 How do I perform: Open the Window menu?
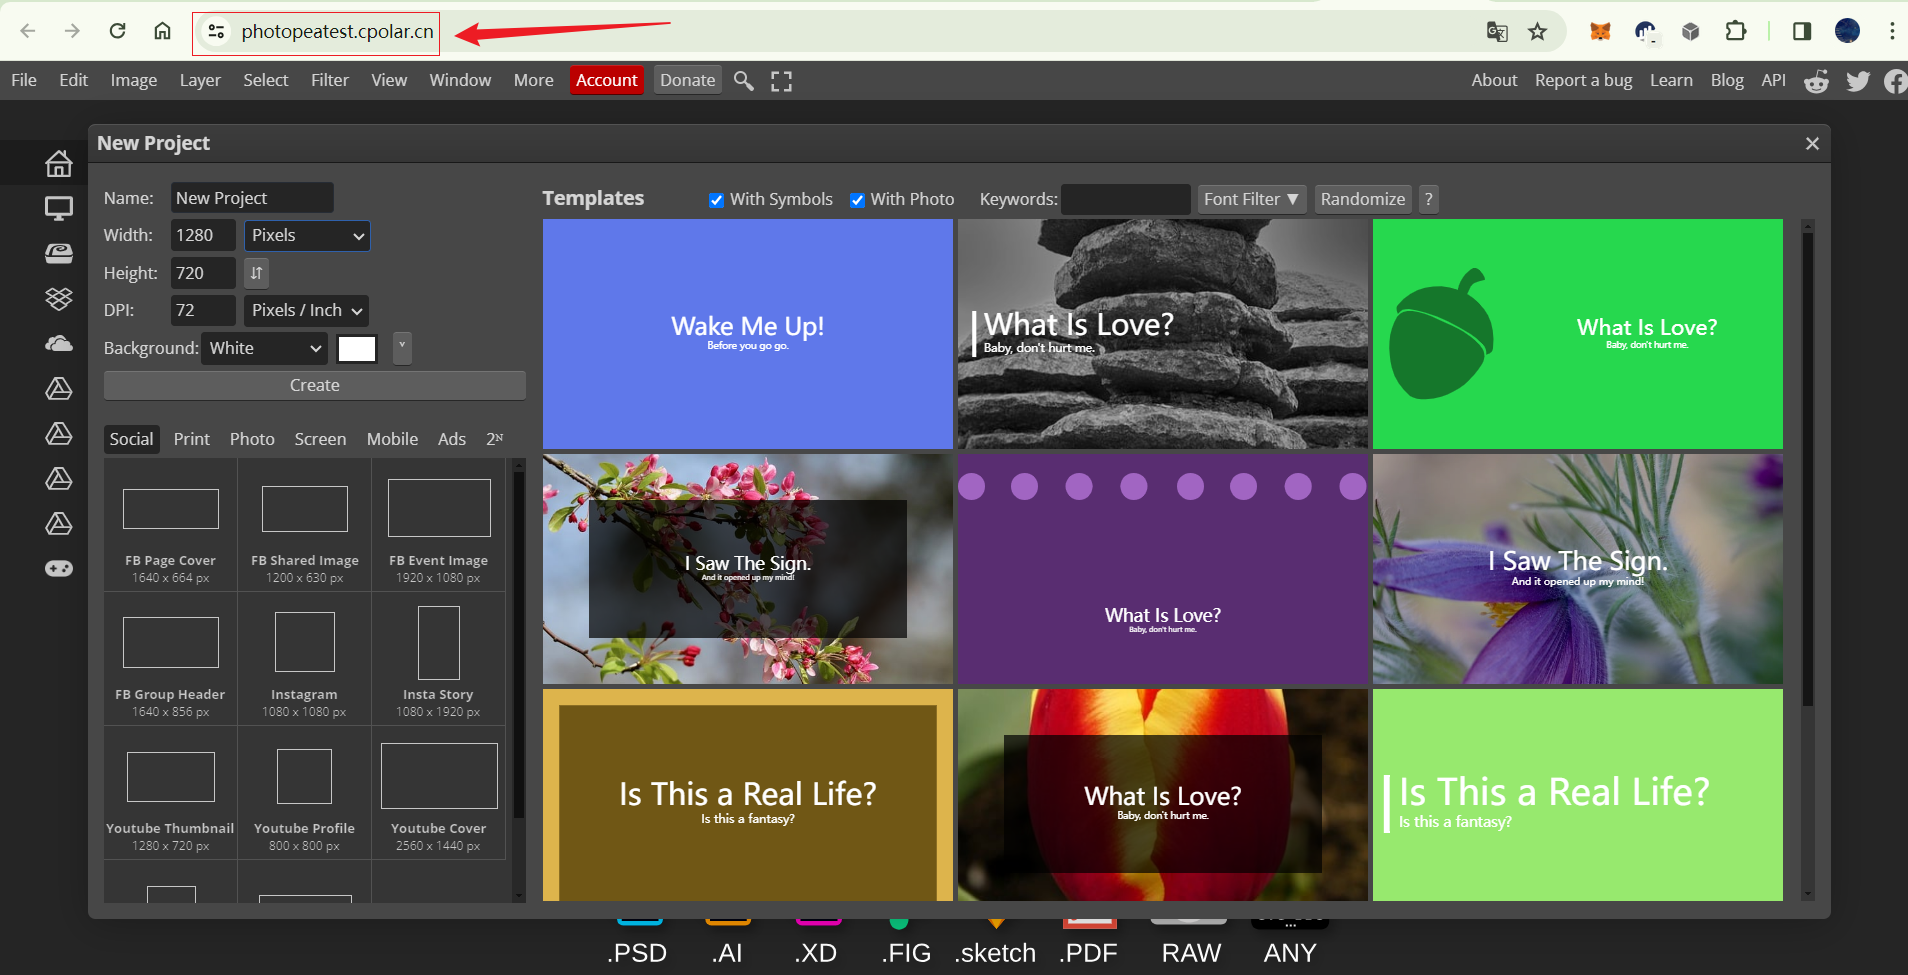point(460,80)
